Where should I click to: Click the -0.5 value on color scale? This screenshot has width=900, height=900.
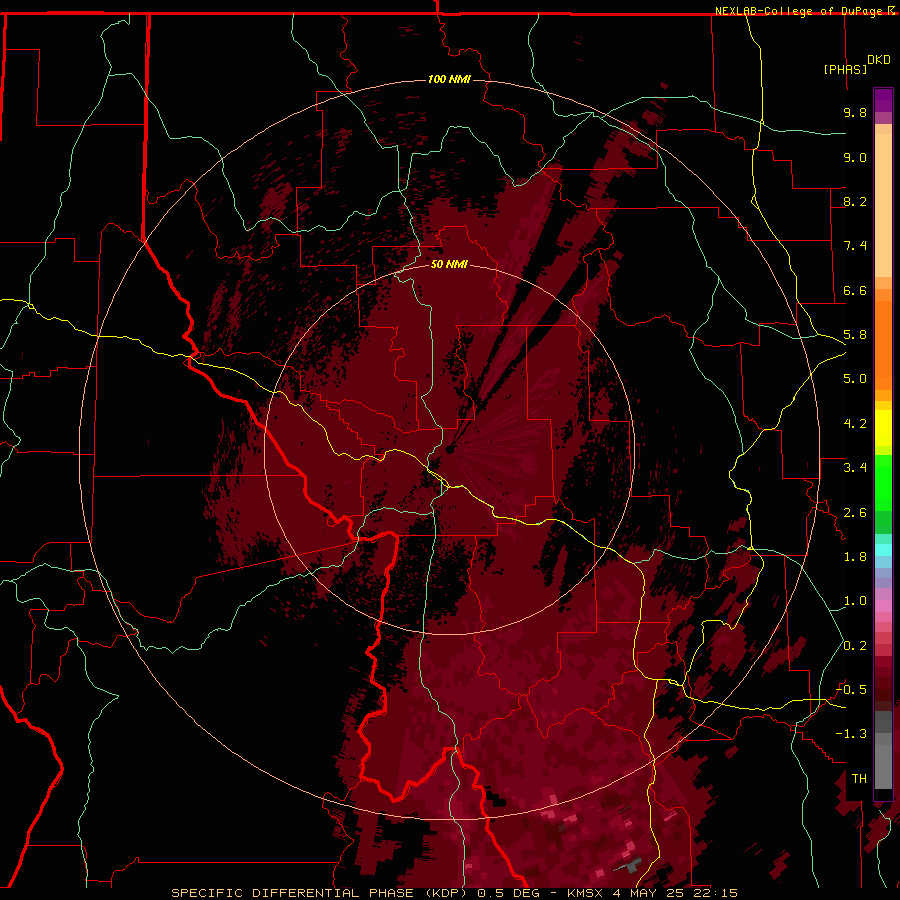click(x=851, y=690)
